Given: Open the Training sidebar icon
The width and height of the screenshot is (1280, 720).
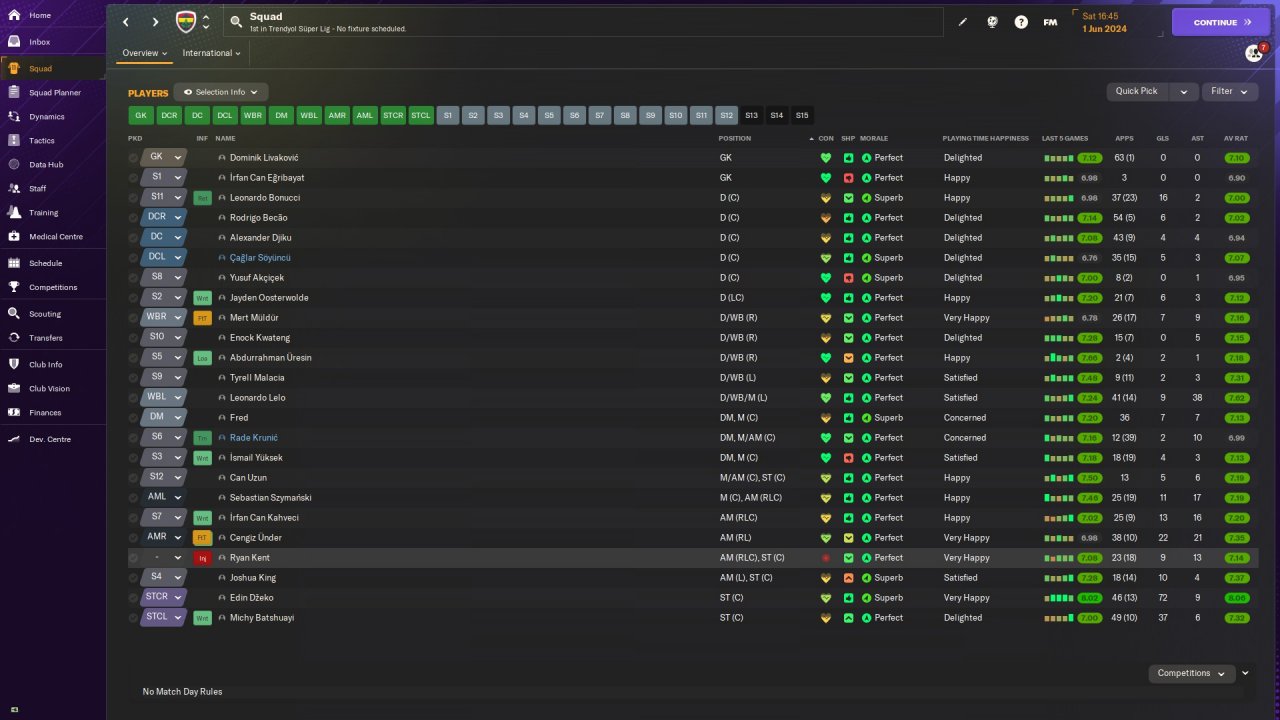Looking at the screenshot, I should (14, 212).
